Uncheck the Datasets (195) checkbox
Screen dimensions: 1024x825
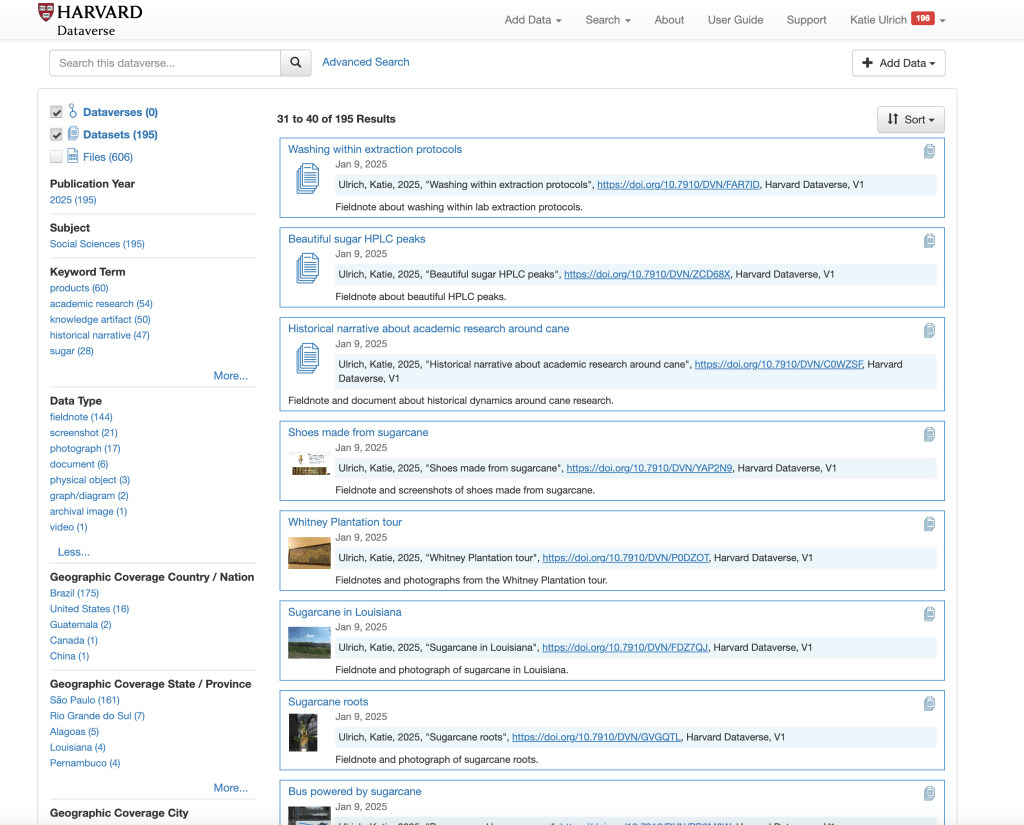coord(57,135)
